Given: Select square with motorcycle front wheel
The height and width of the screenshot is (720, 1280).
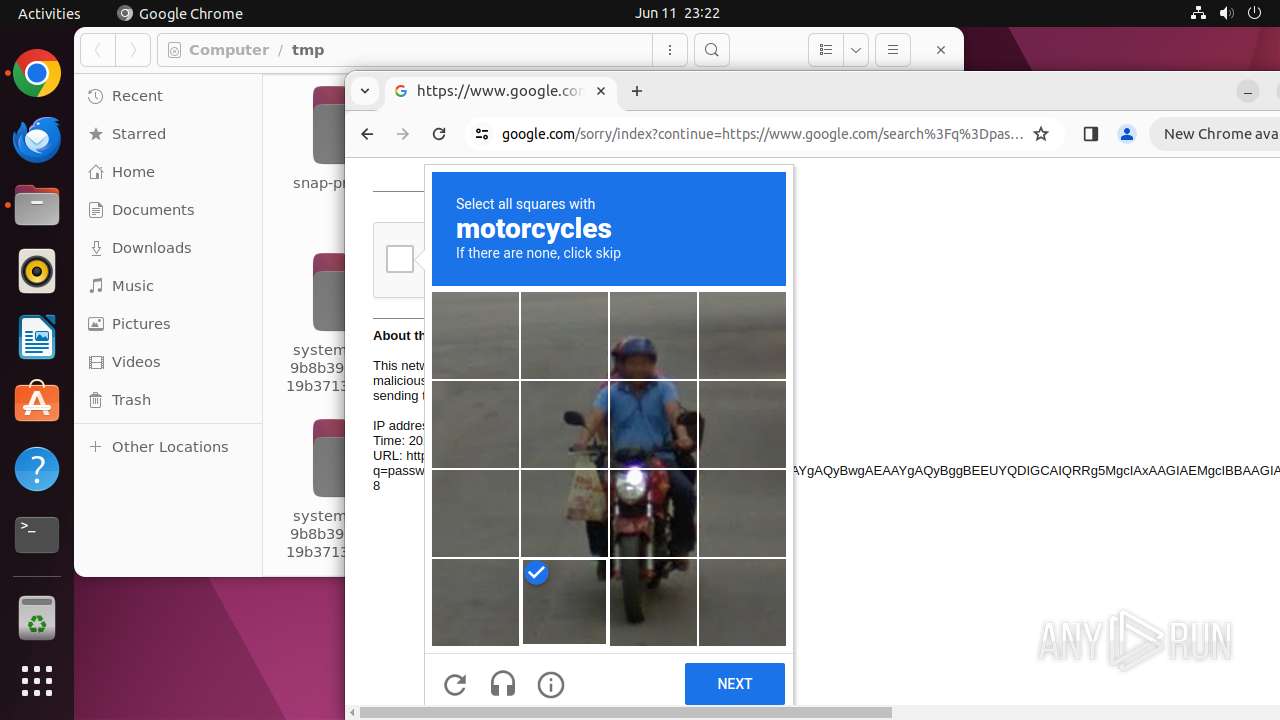Looking at the screenshot, I should [x=653, y=602].
